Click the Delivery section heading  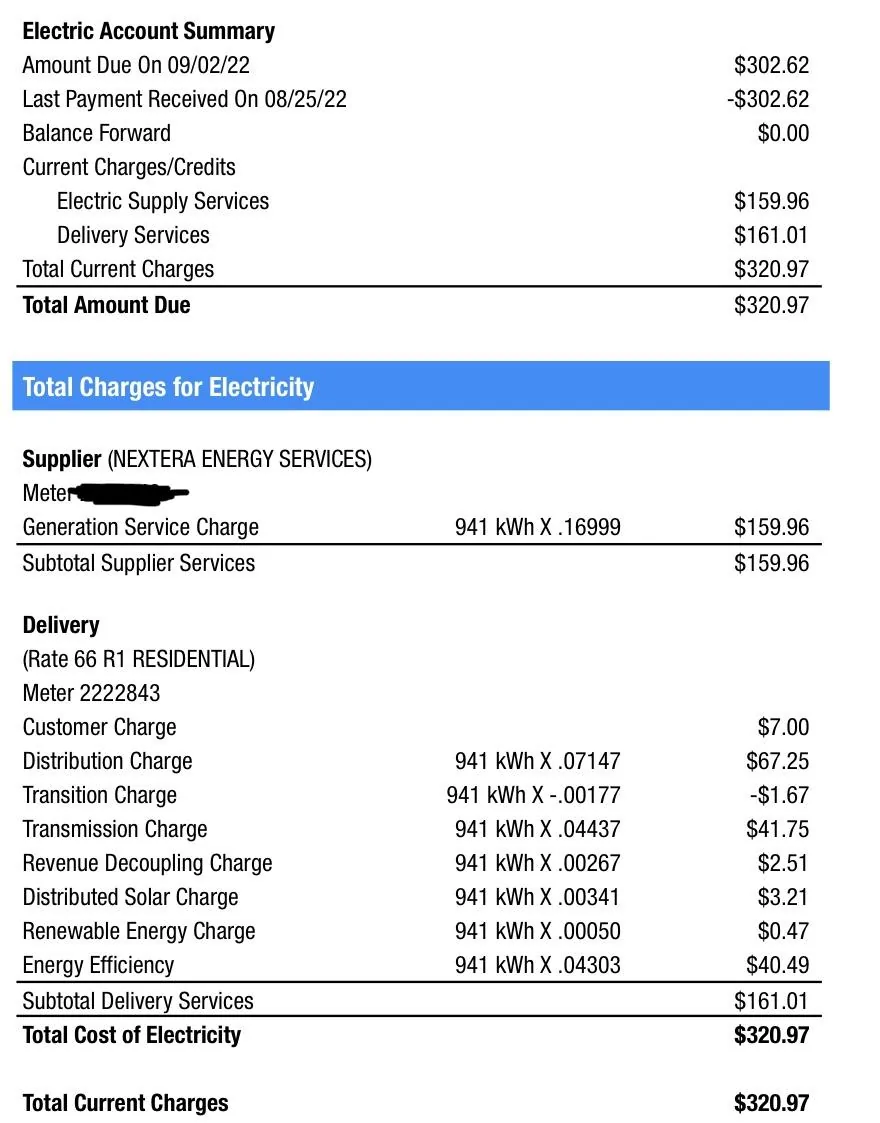pyautogui.click(x=61, y=625)
